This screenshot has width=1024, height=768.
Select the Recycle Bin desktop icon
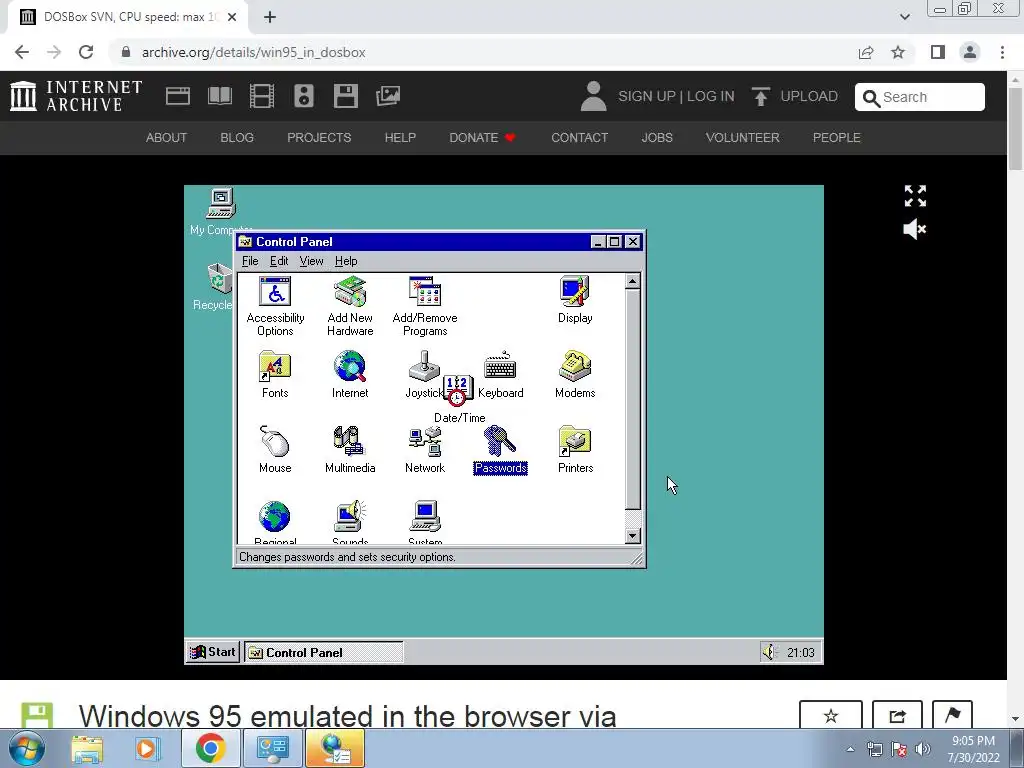pyautogui.click(x=219, y=279)
